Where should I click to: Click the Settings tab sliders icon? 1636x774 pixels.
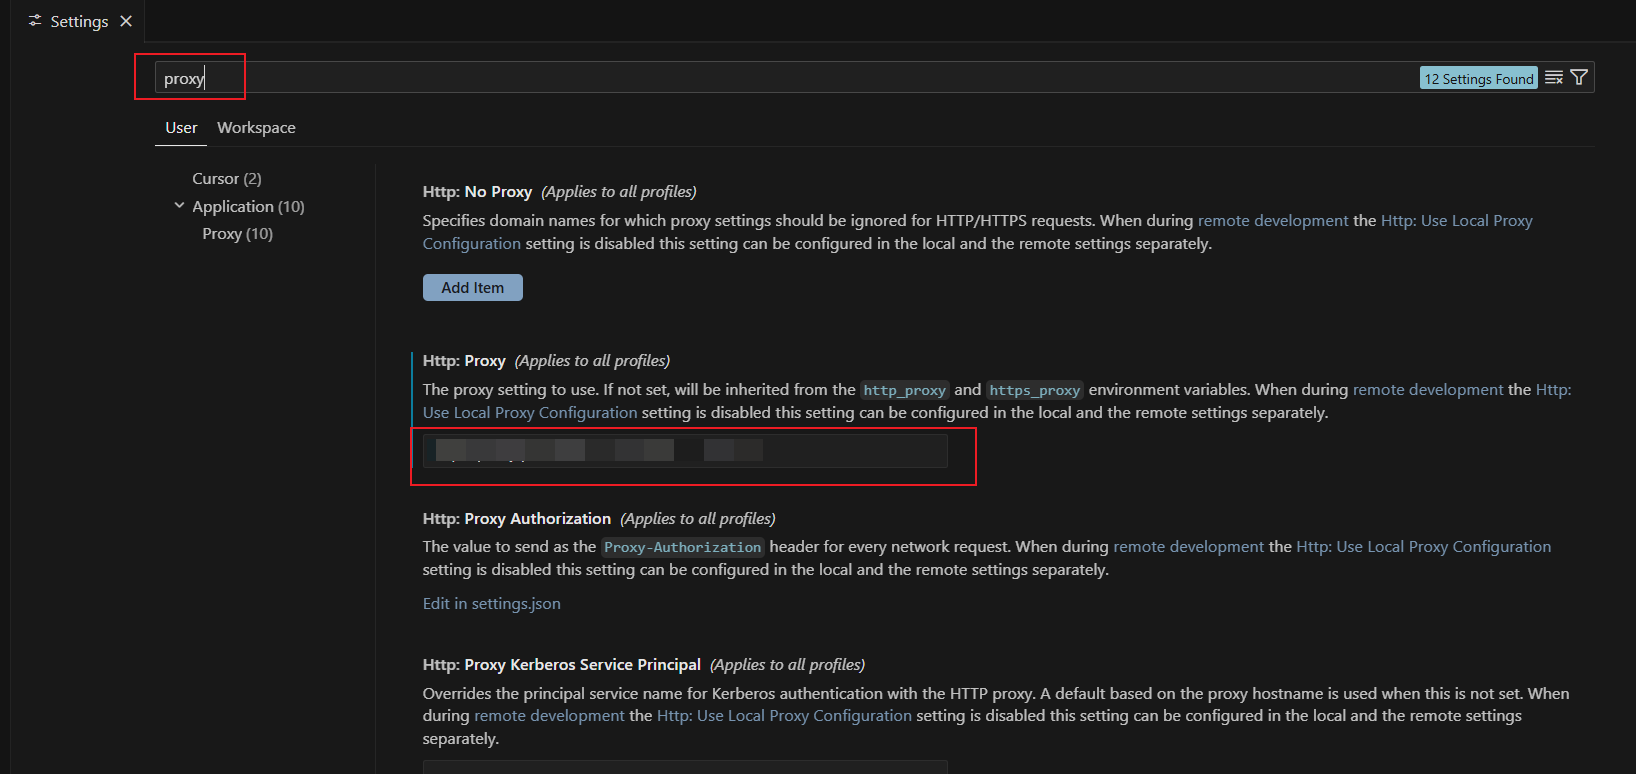click(x=35, y=21)
